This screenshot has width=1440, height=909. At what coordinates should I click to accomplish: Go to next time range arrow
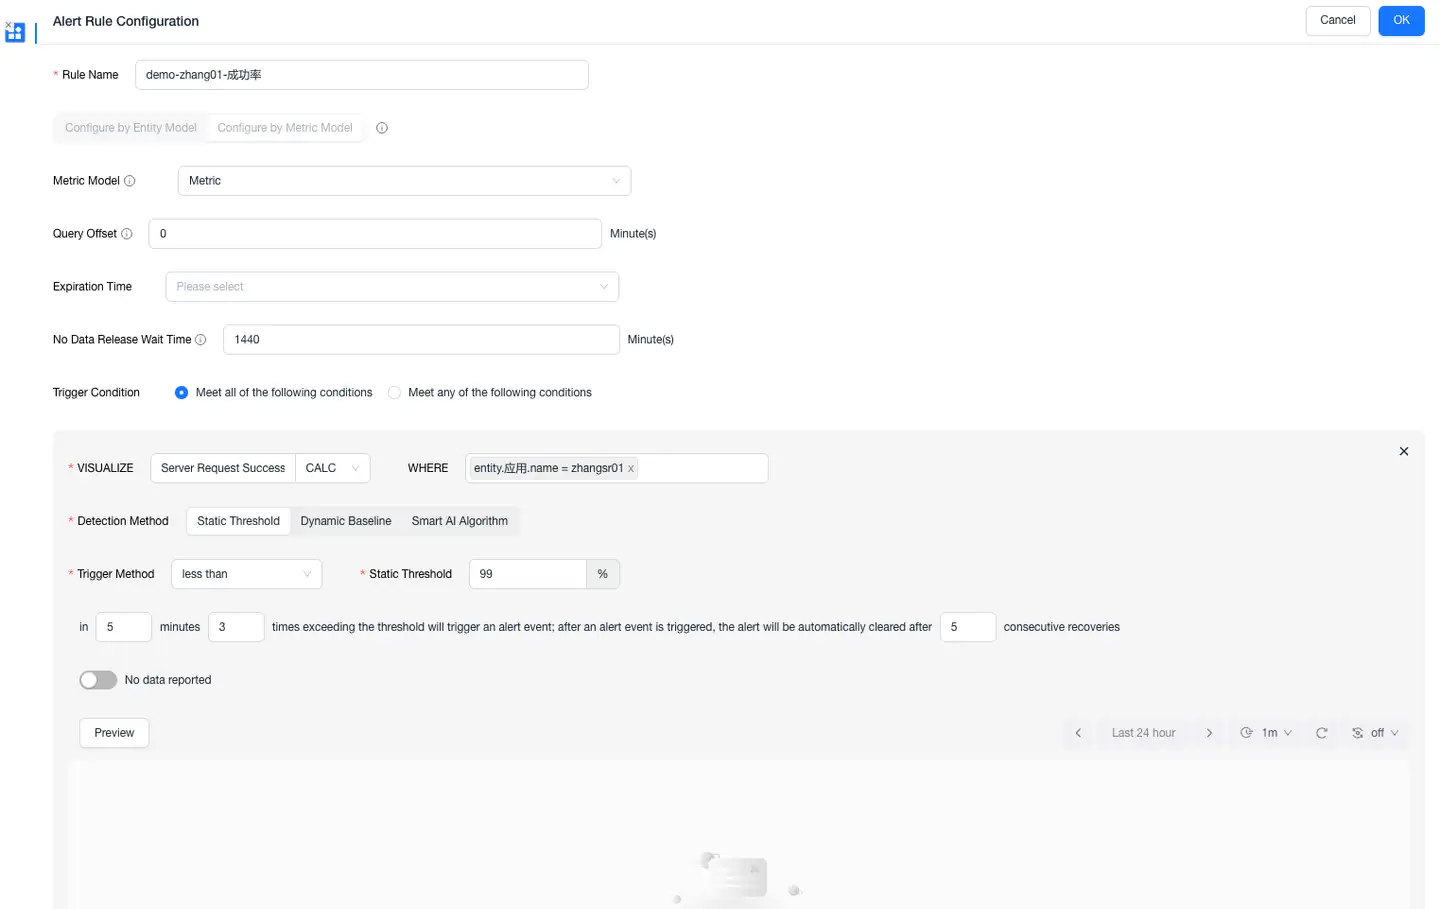tap(1209, 733)
